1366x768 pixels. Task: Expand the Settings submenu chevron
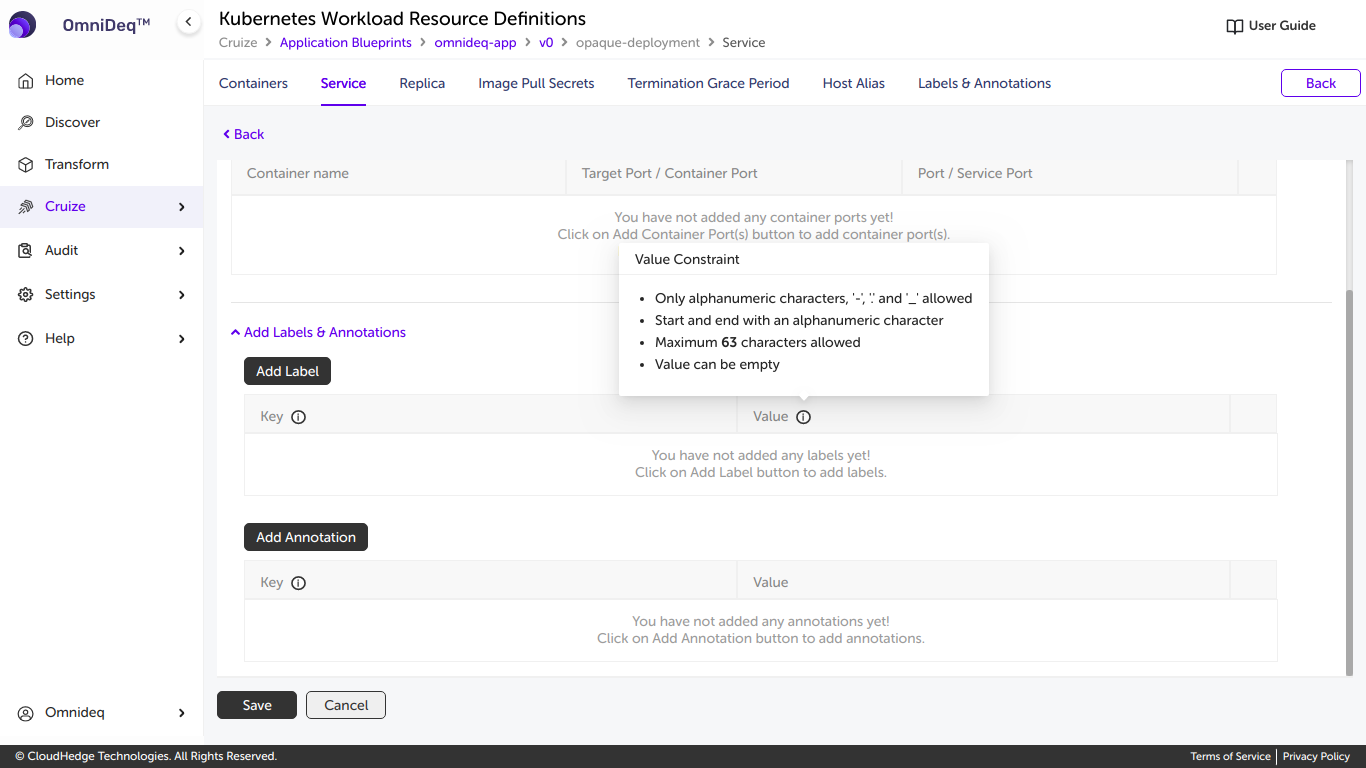182,295
